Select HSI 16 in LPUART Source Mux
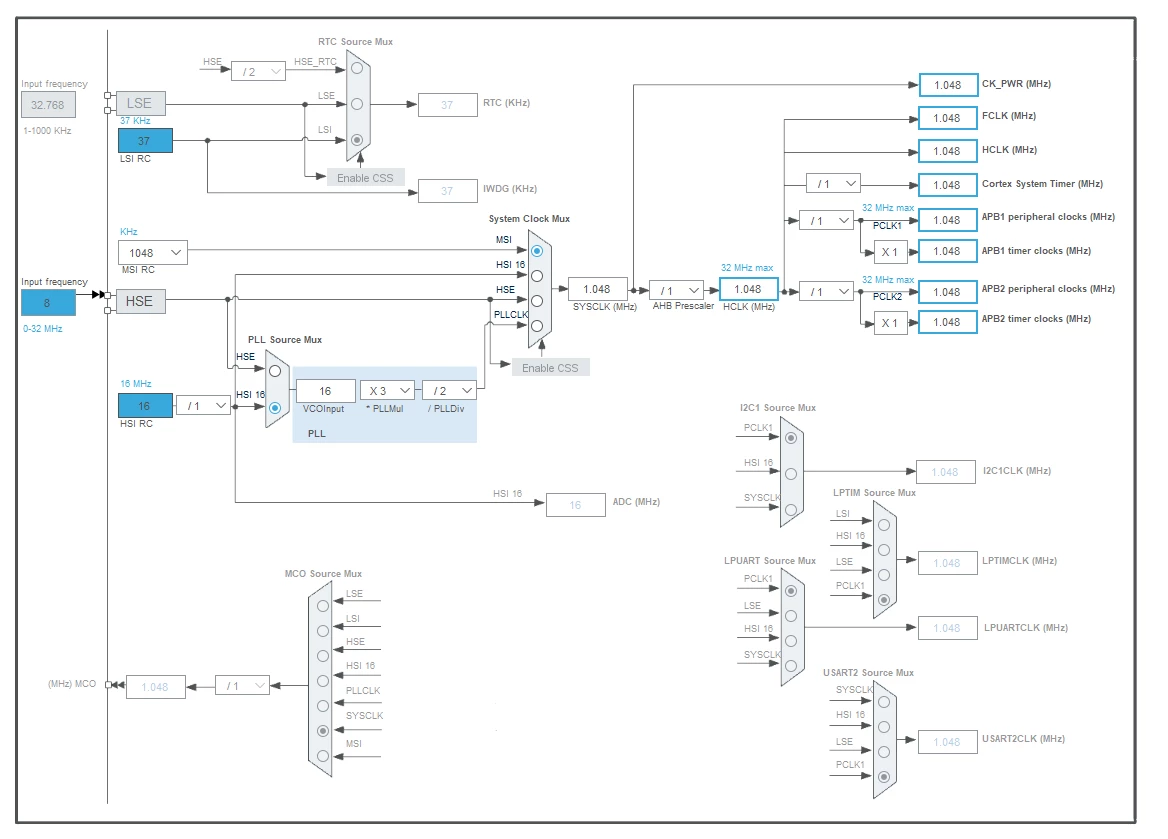 (x=790, y=641)
